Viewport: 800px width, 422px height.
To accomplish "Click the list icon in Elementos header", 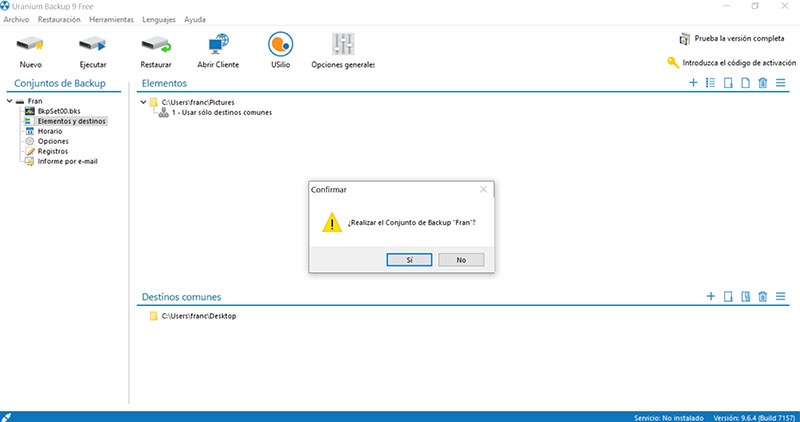I will coord(710,83).
